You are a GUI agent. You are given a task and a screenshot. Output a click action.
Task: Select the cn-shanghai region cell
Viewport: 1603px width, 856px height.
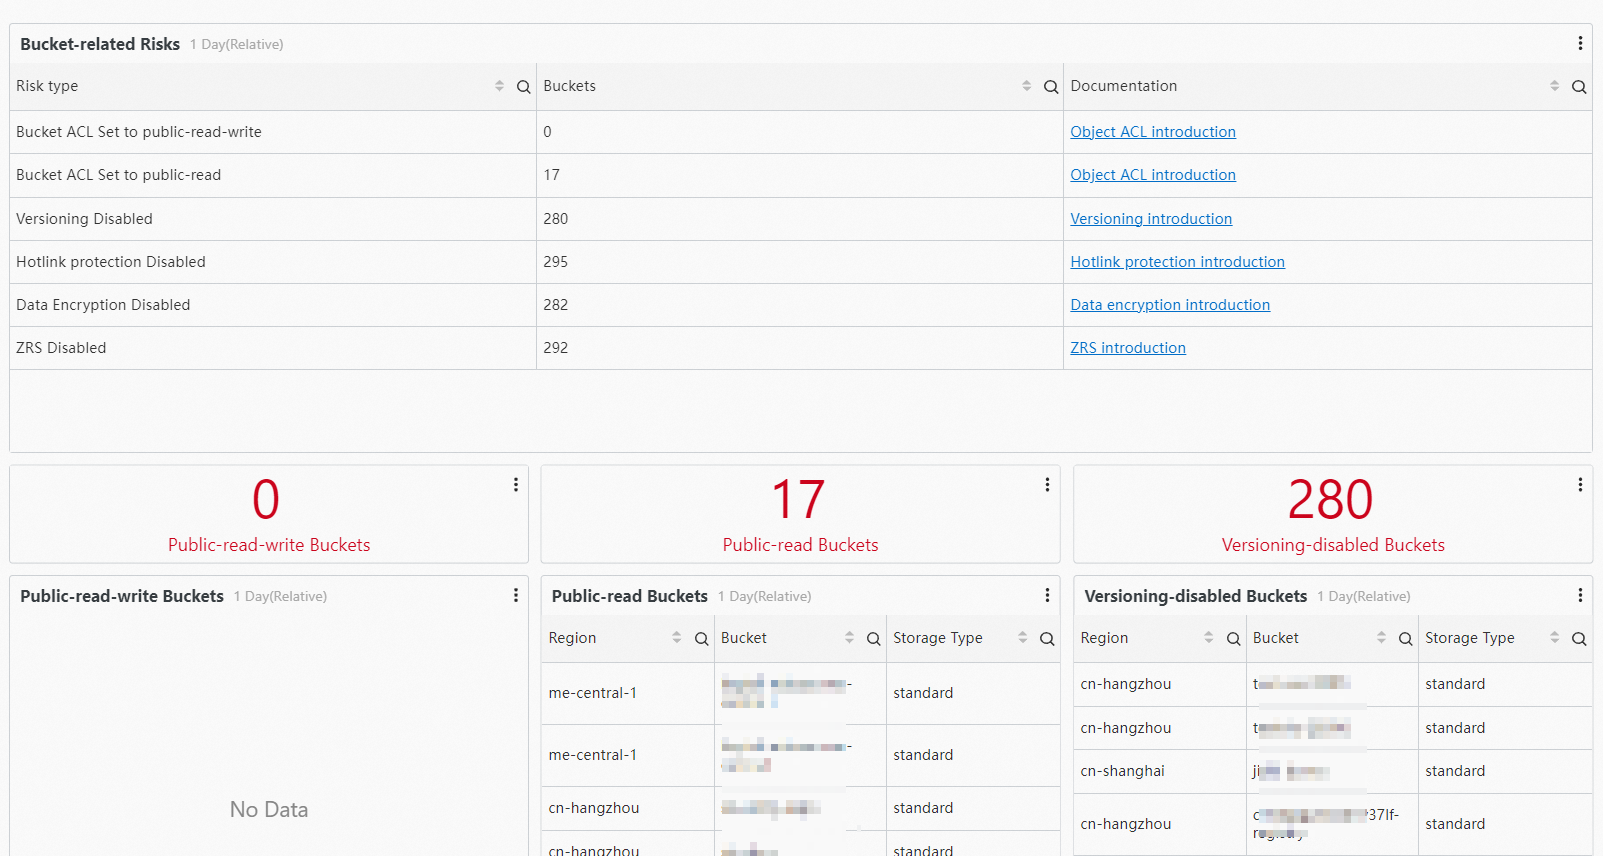tap(1160, 771)
